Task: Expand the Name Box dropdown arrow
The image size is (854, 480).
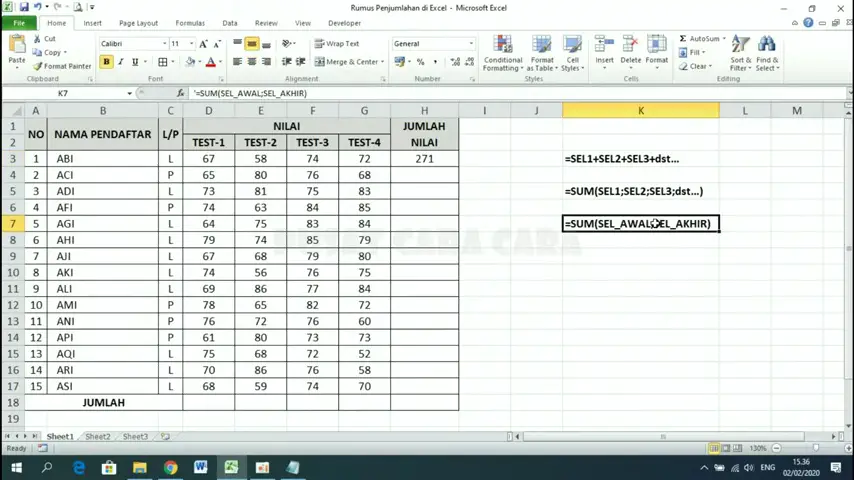Action: coord(129,93)
